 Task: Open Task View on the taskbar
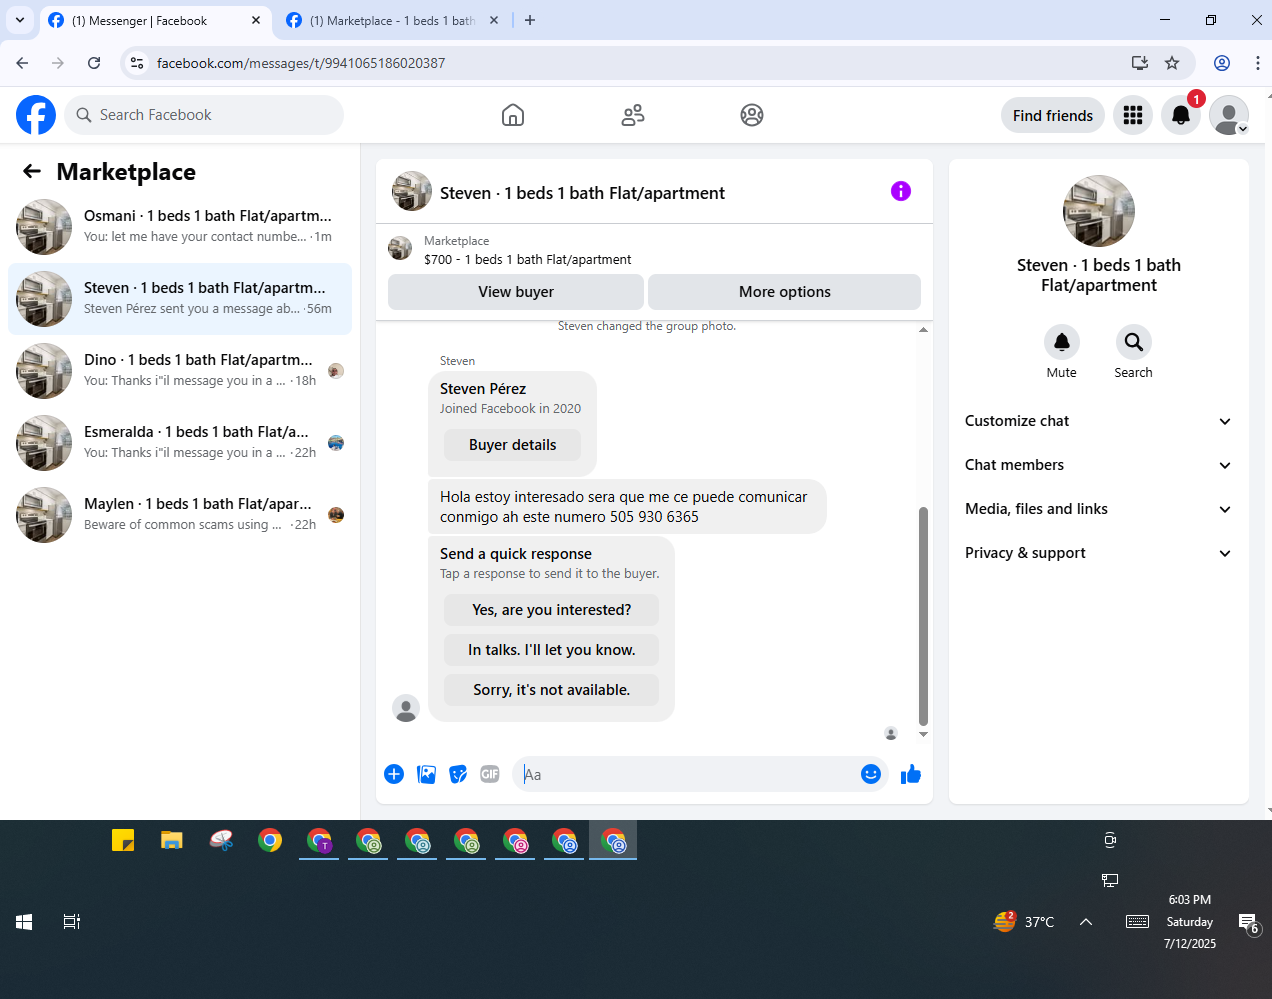(x=72, y=922)
